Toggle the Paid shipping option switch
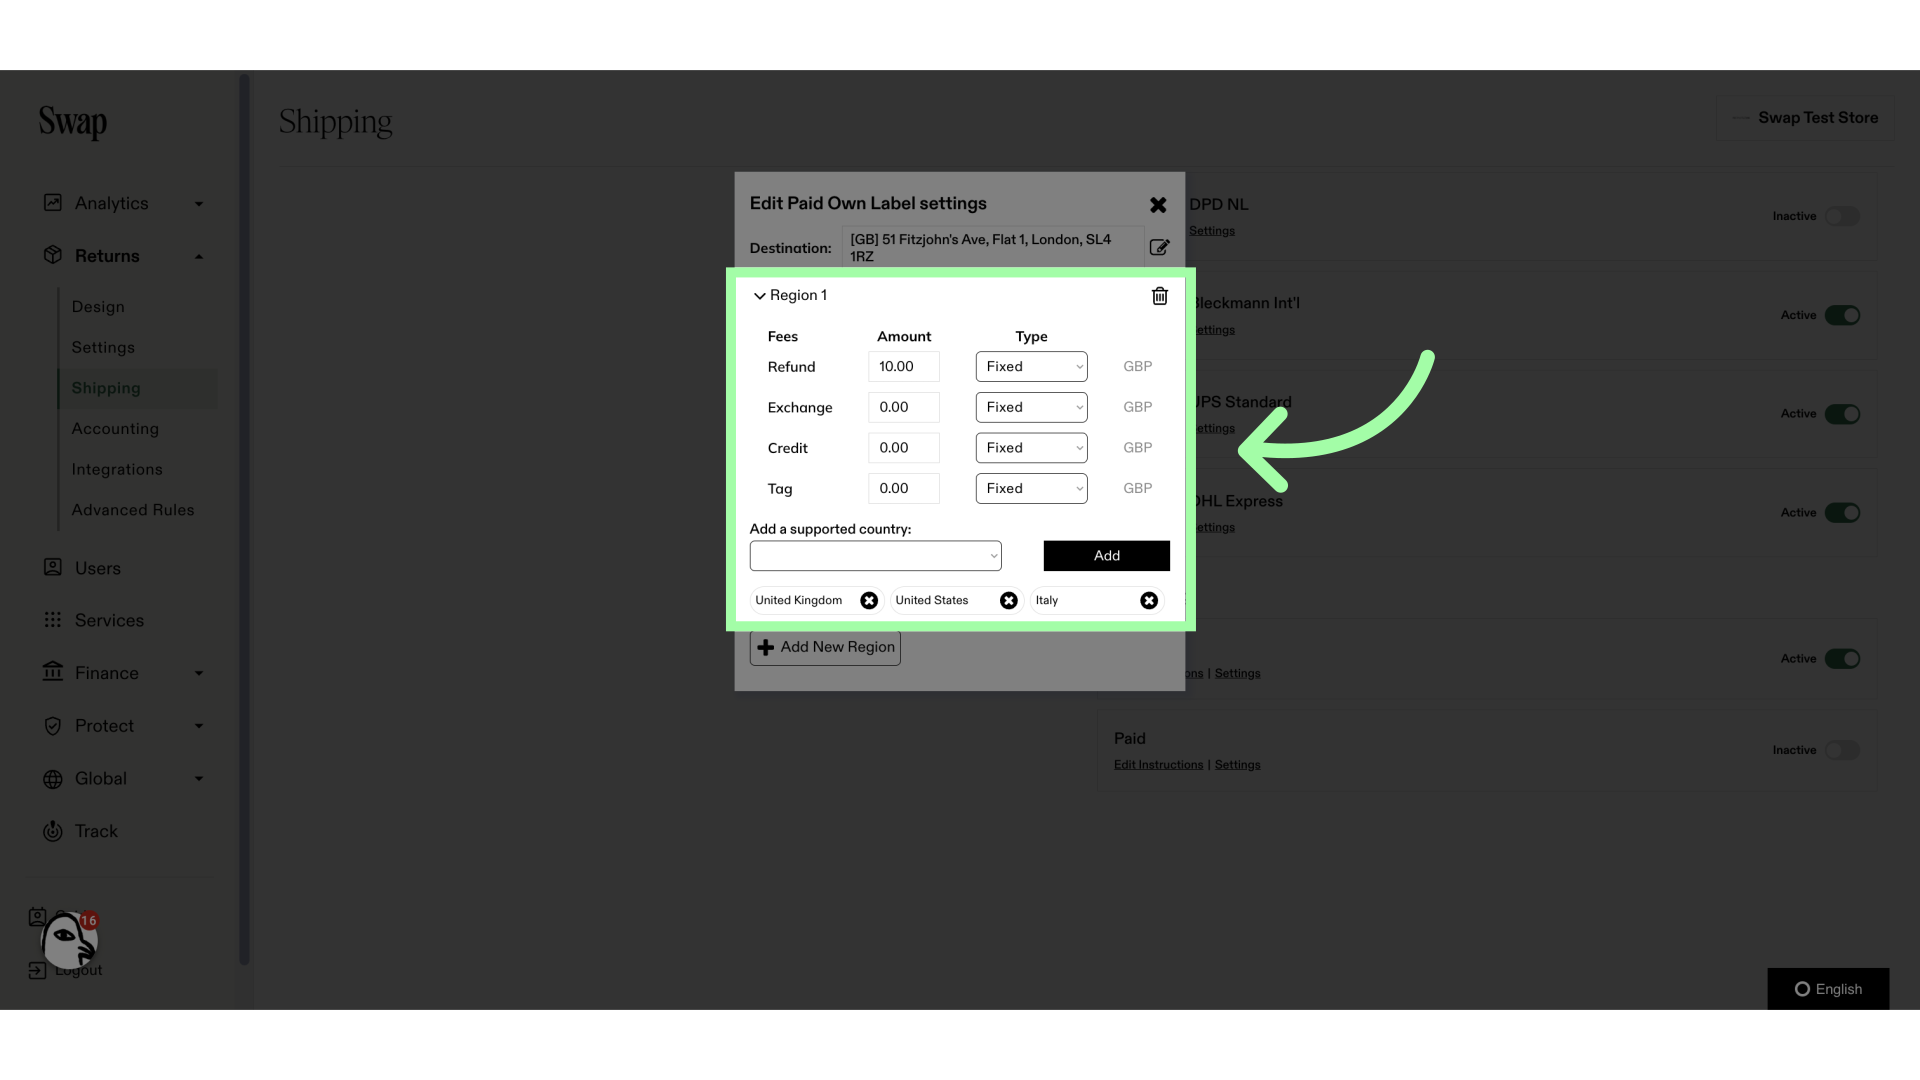Screen dimensions: 1920x1080 [1842, 750]
